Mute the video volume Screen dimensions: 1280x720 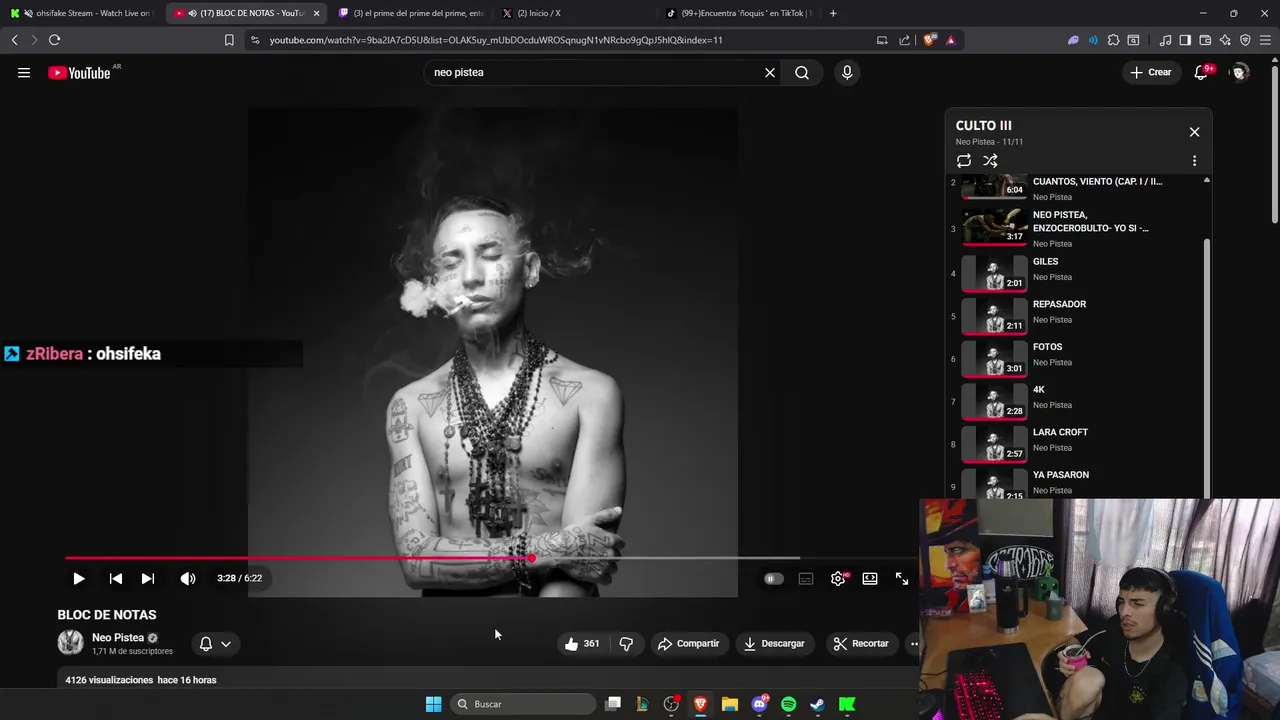188,578
